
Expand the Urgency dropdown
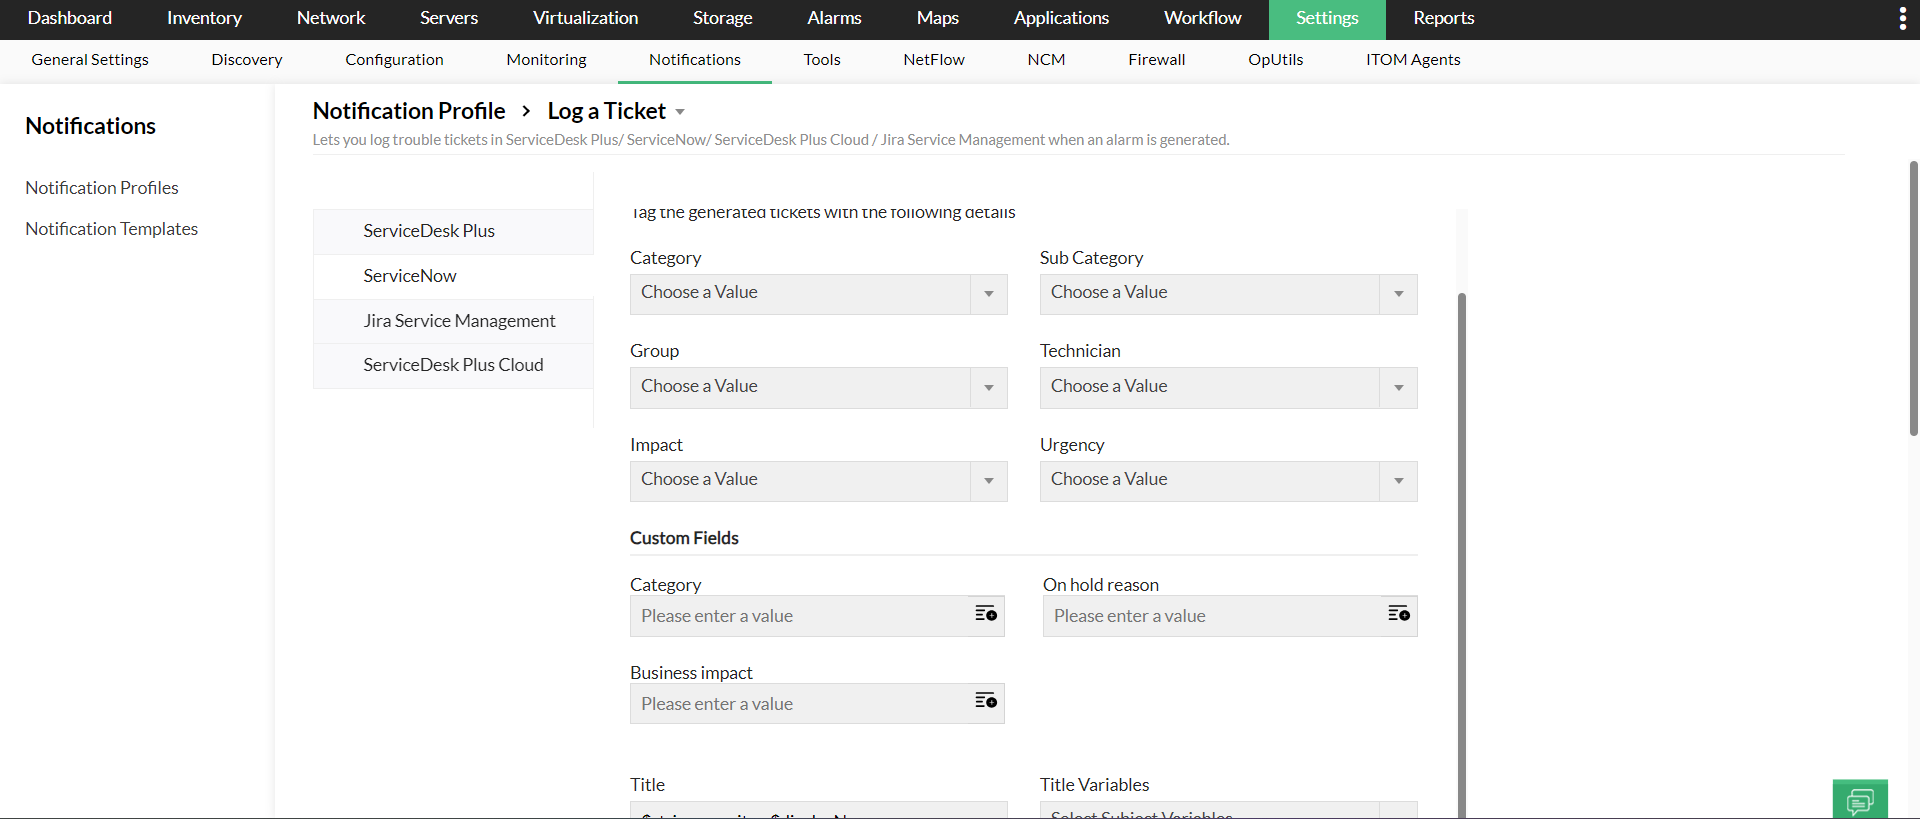[x=1228, y=481]
